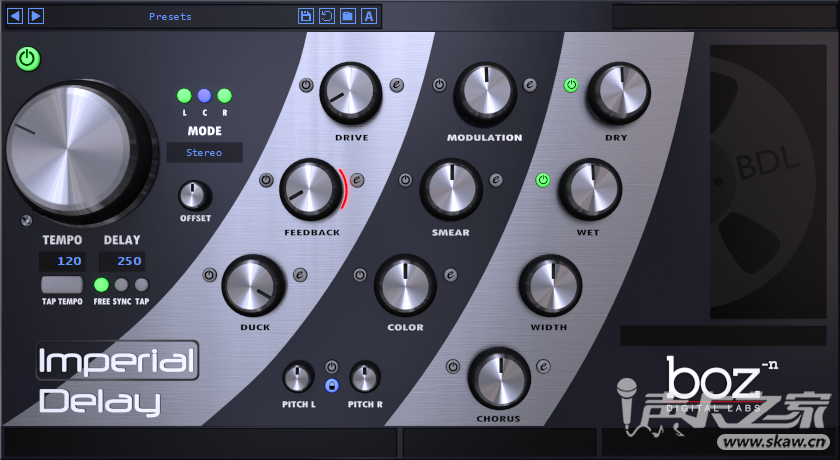
Task: Click the undo/revert preset icon
Action: [327, 16]
